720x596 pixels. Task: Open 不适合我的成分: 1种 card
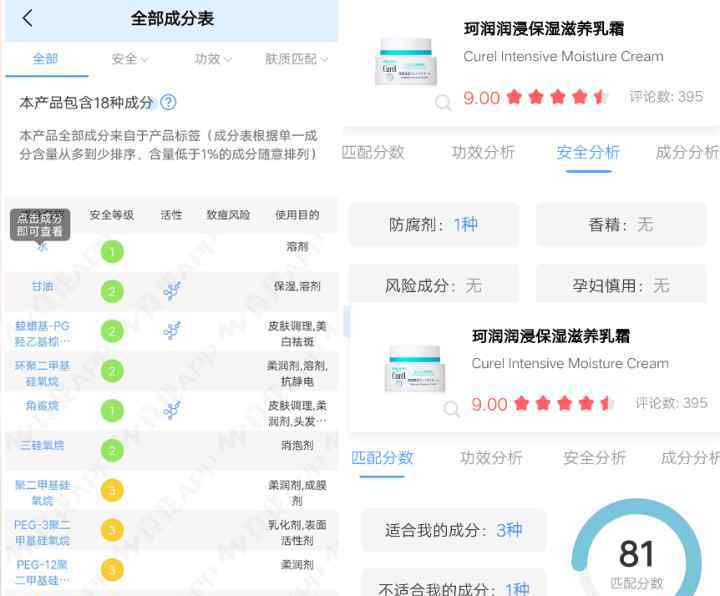coord(454,584)
